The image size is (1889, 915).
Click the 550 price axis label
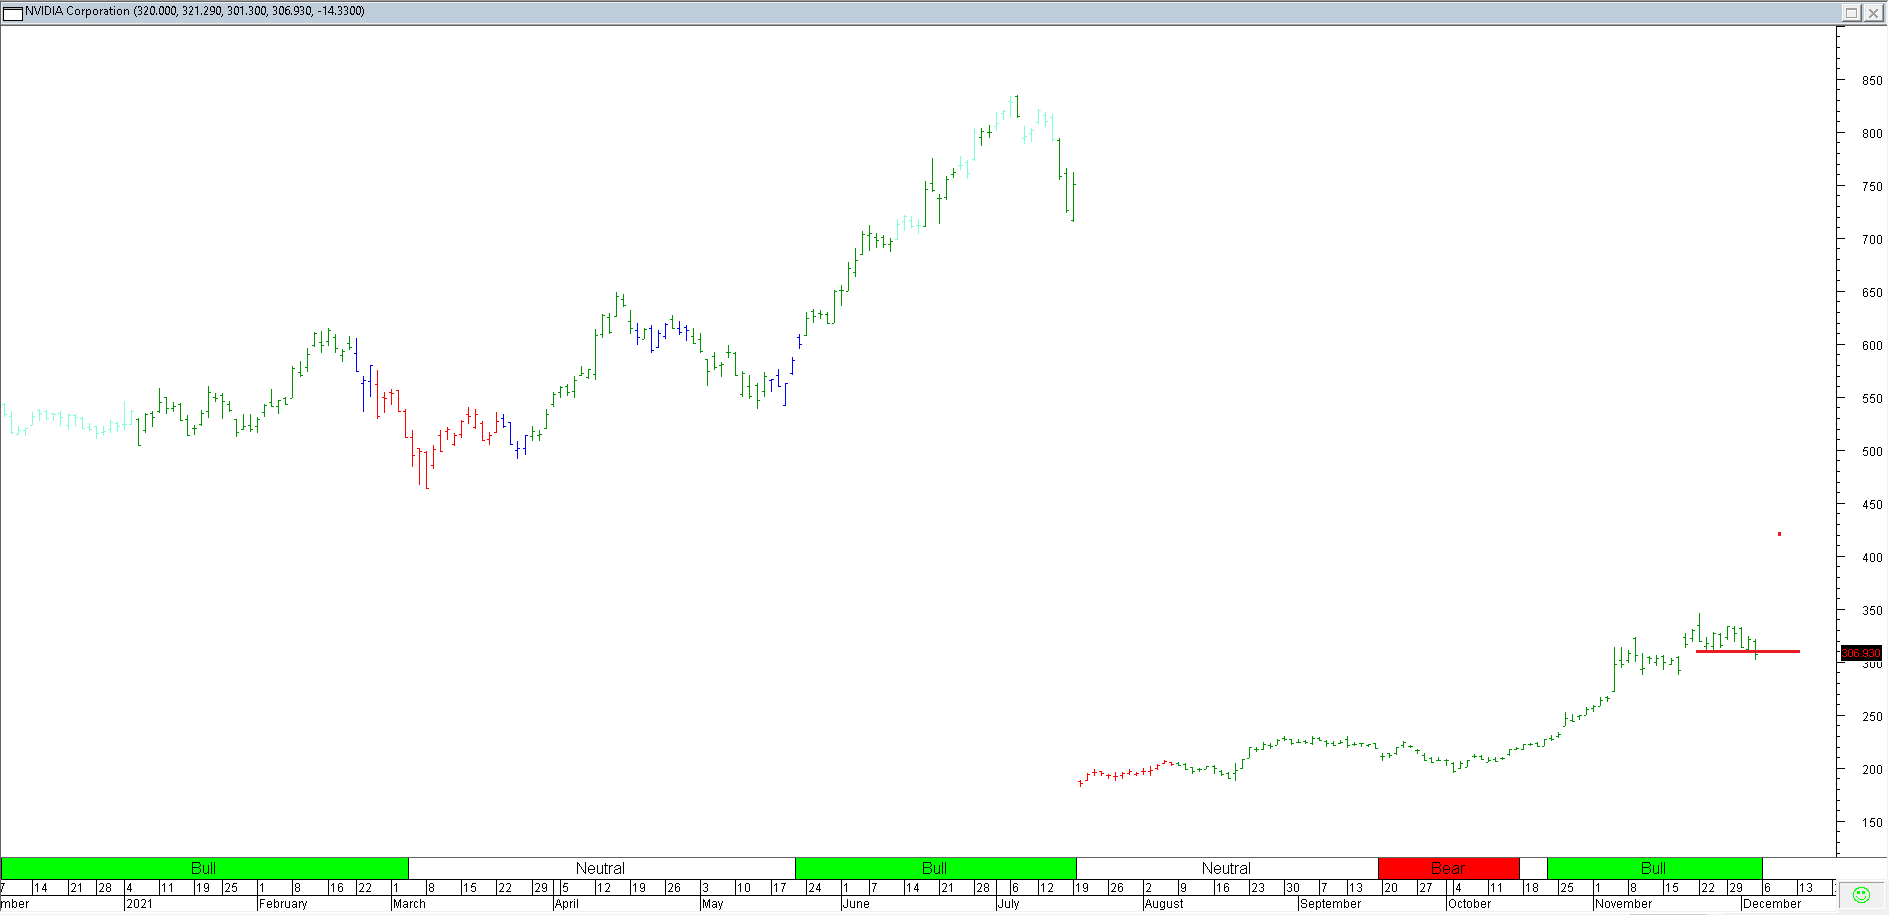click(1872, 399)
